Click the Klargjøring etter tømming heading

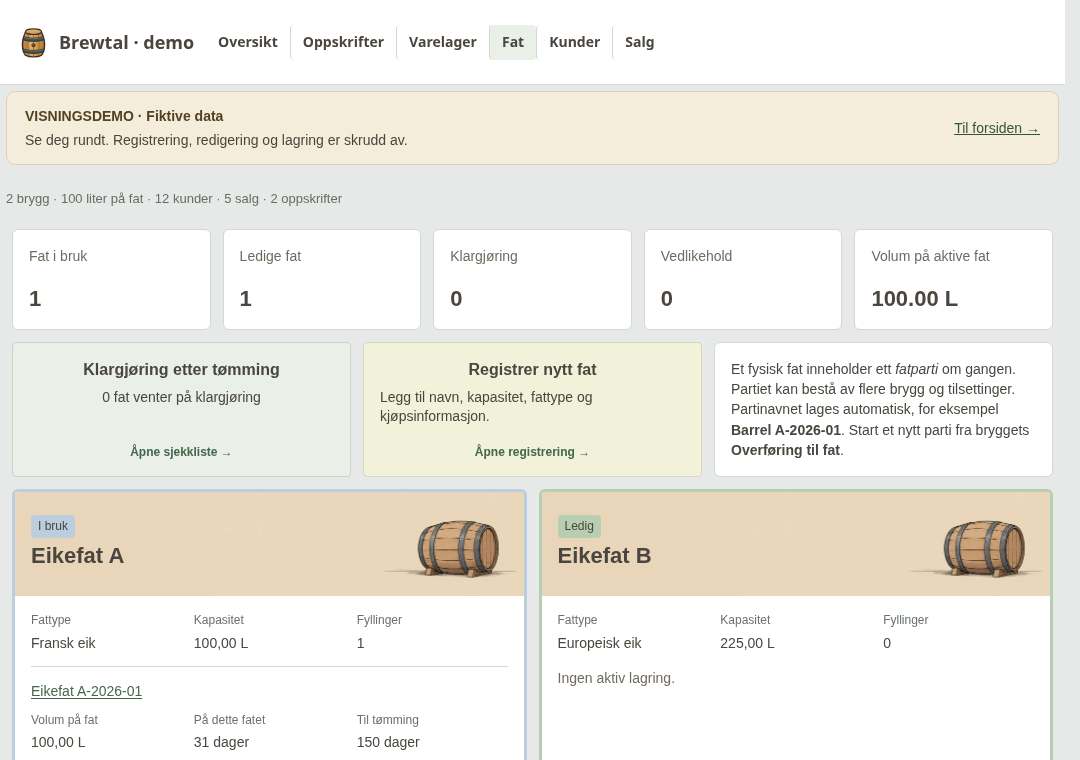coord(181,369)
